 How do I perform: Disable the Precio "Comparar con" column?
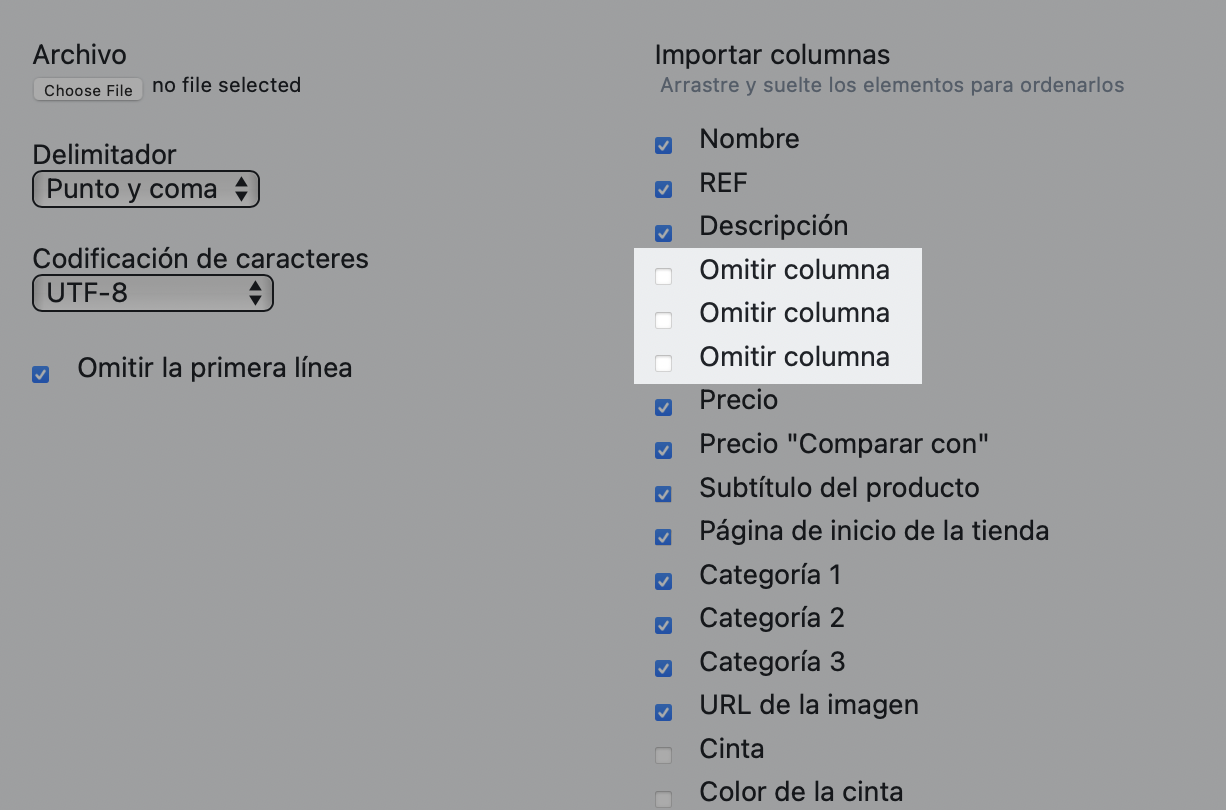(663, 450)
